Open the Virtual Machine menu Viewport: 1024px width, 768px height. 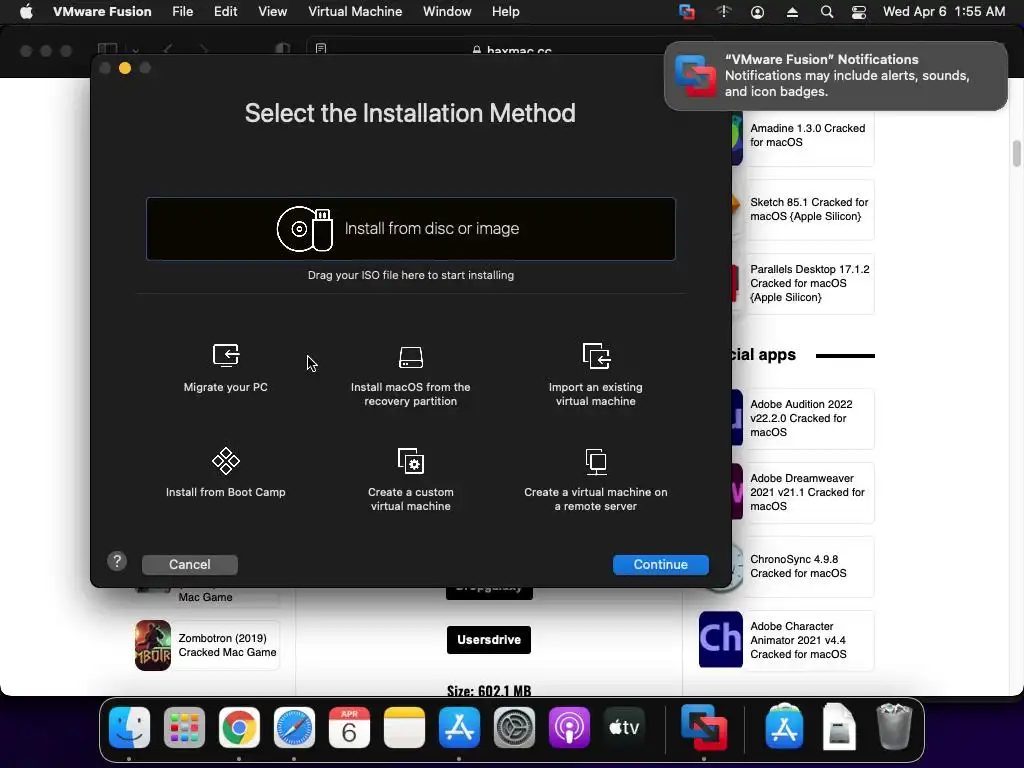click(x=355, y=12)
